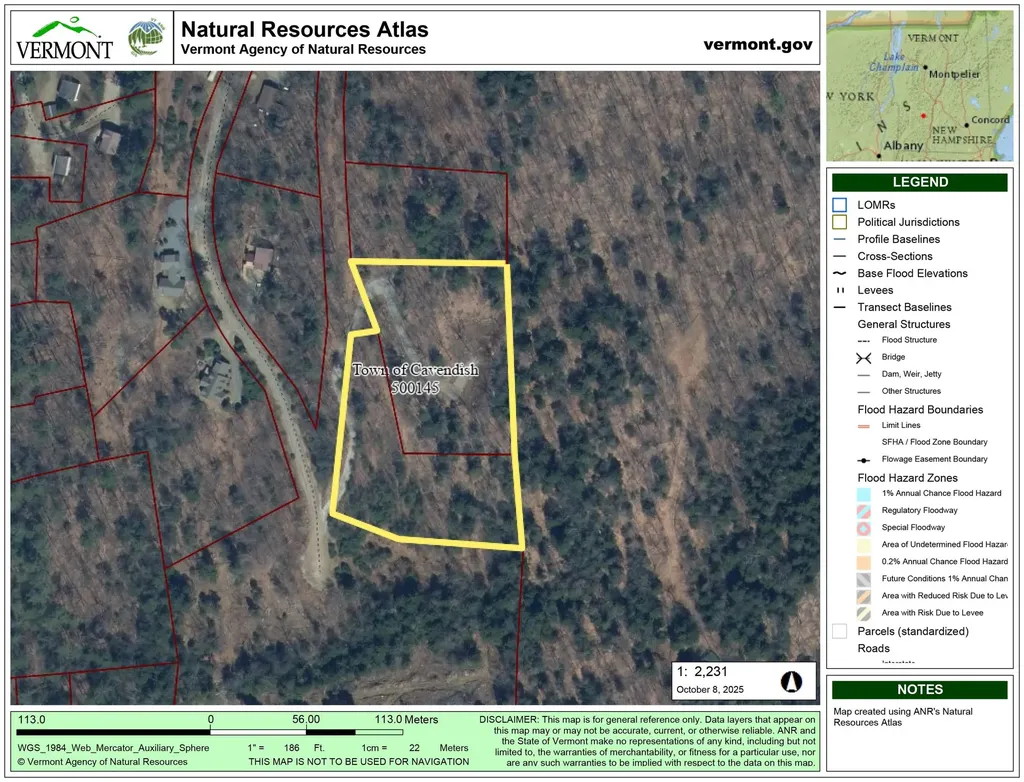This screenshot has height=782, width=1024.
Task: Click the NOTES panel header
Action: coord(920,689)
